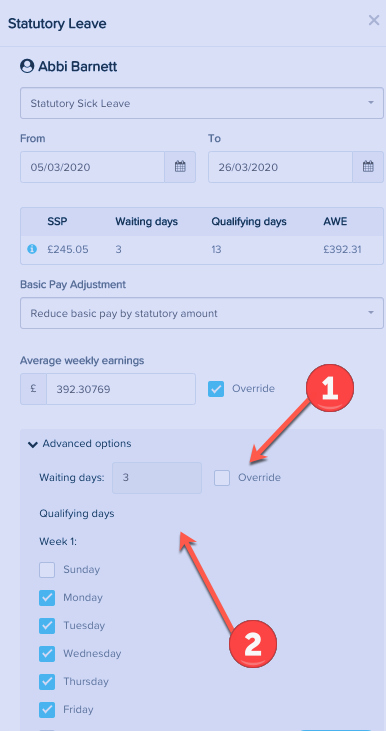Click the Average weekly earnings amount field
386x731 pixels.
[x=121, y=389]
